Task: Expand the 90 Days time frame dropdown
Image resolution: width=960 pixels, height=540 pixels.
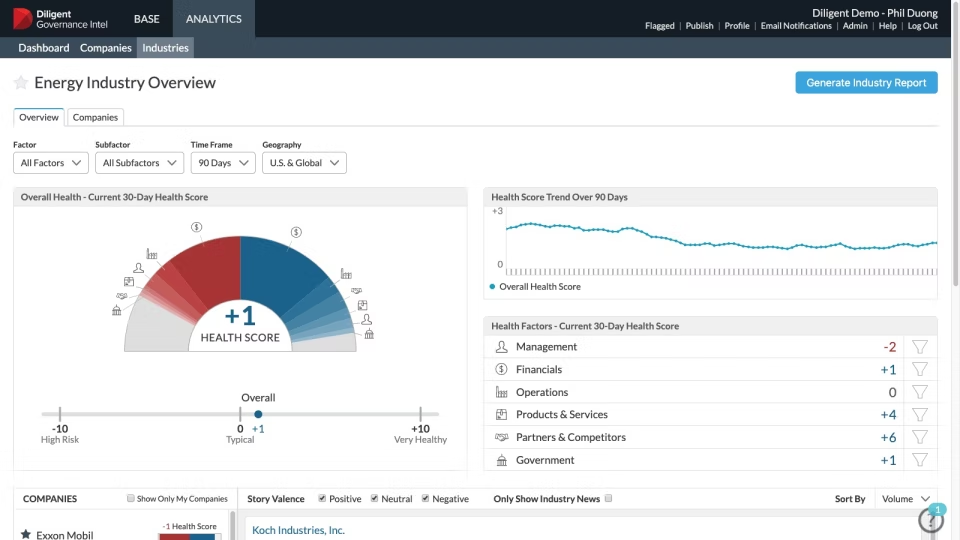Action: pos(223,163)
